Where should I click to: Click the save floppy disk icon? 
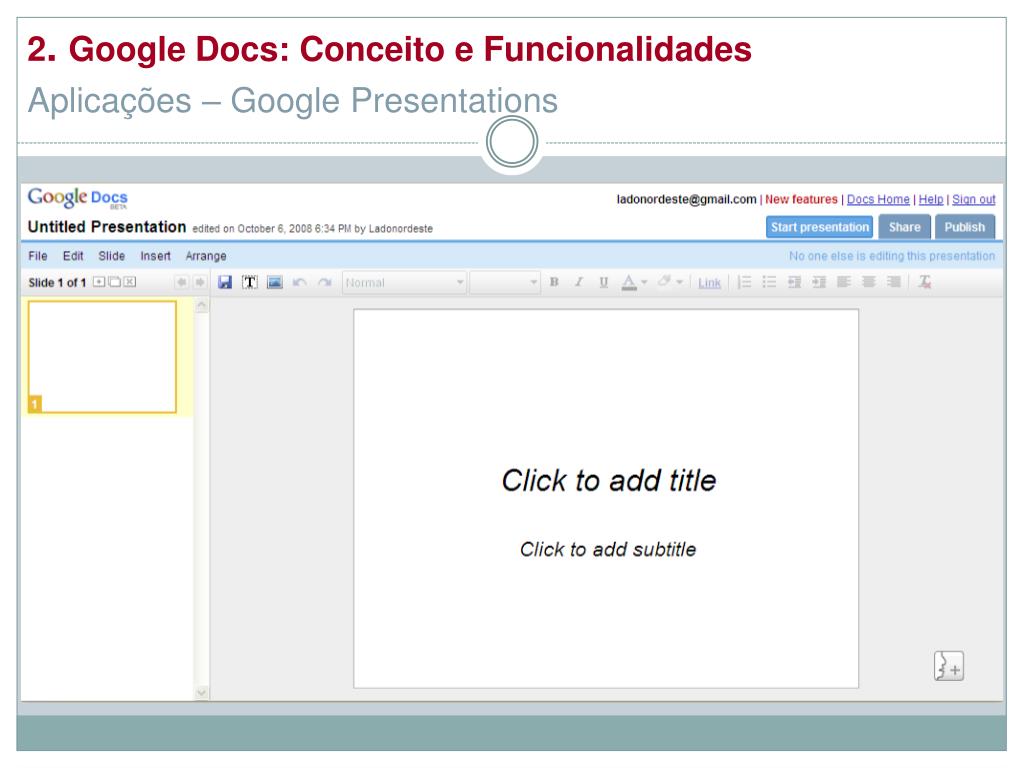225,282
